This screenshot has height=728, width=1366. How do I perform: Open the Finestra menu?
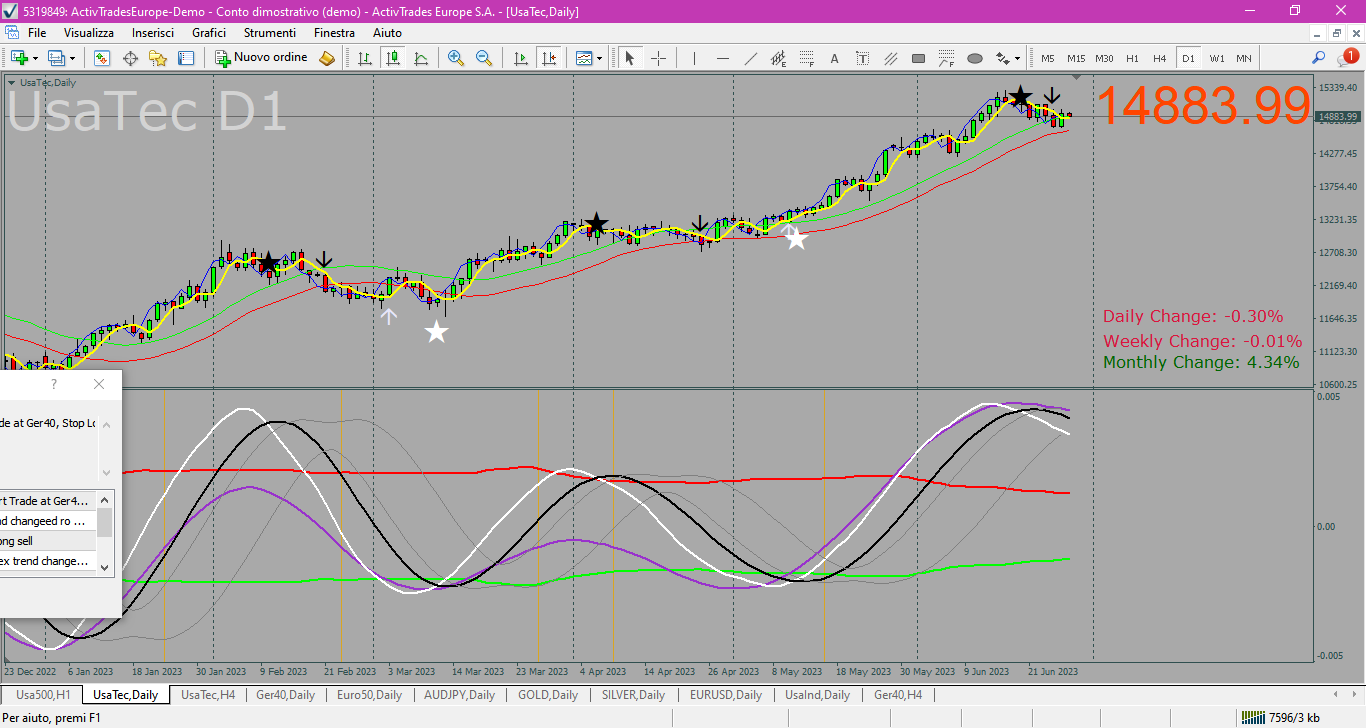[x=334, y=33]
